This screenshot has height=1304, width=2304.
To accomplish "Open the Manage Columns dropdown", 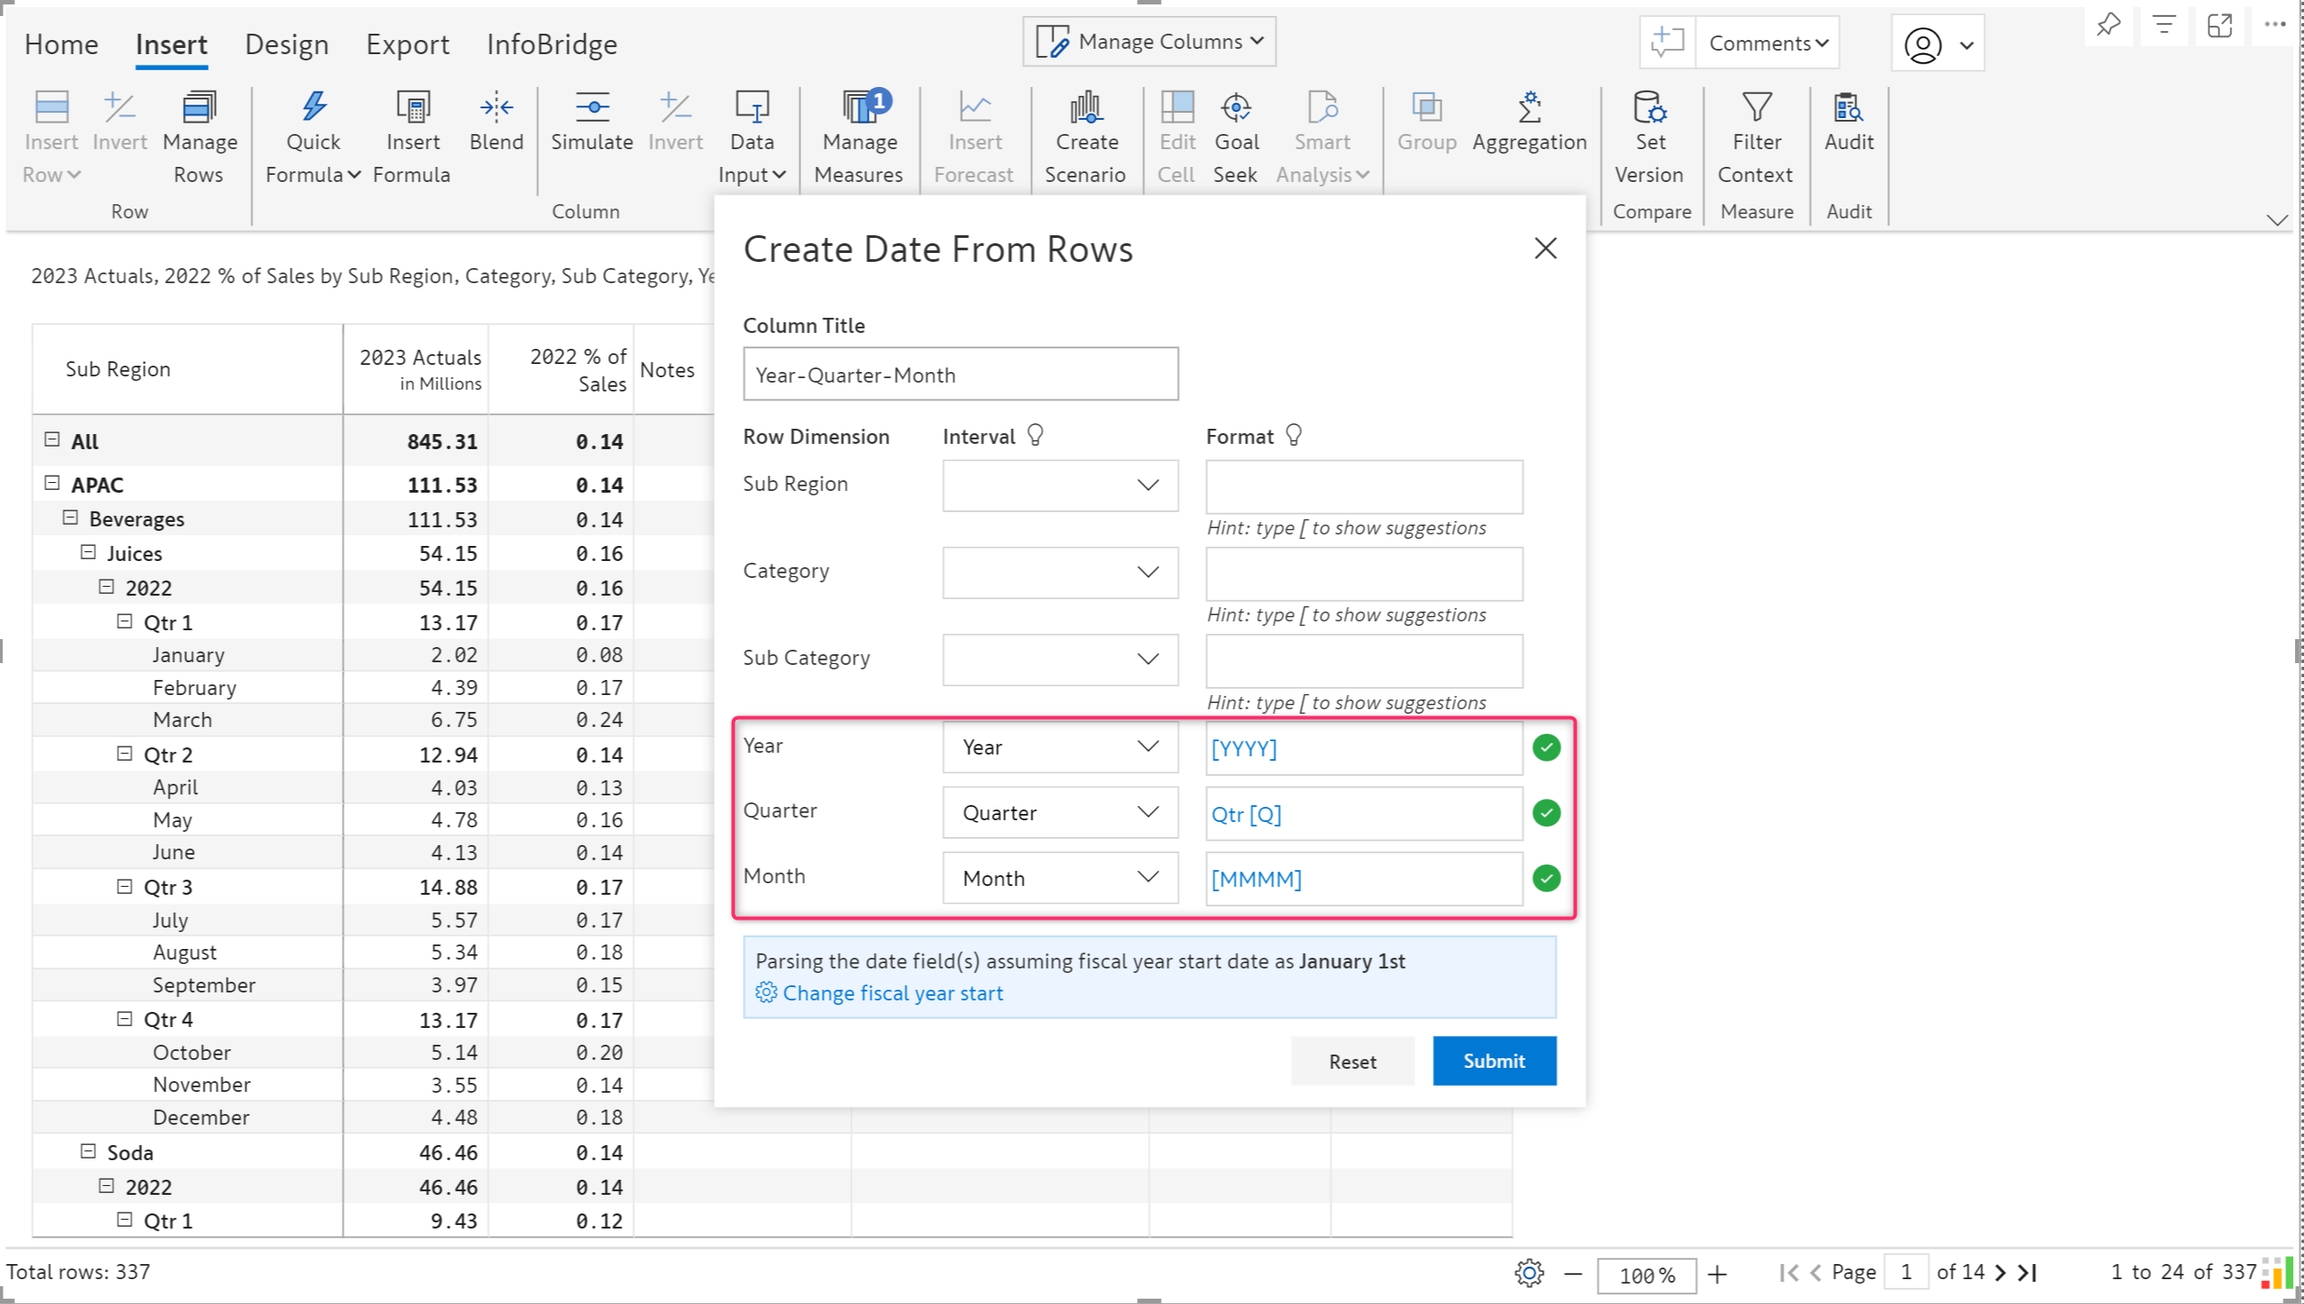I will [x=1149, y=42].
